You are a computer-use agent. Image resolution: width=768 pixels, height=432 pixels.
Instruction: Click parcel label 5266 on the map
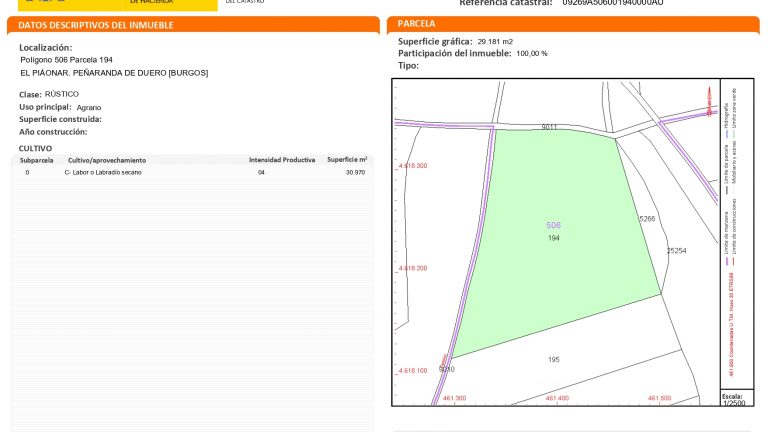coord(646,218)
